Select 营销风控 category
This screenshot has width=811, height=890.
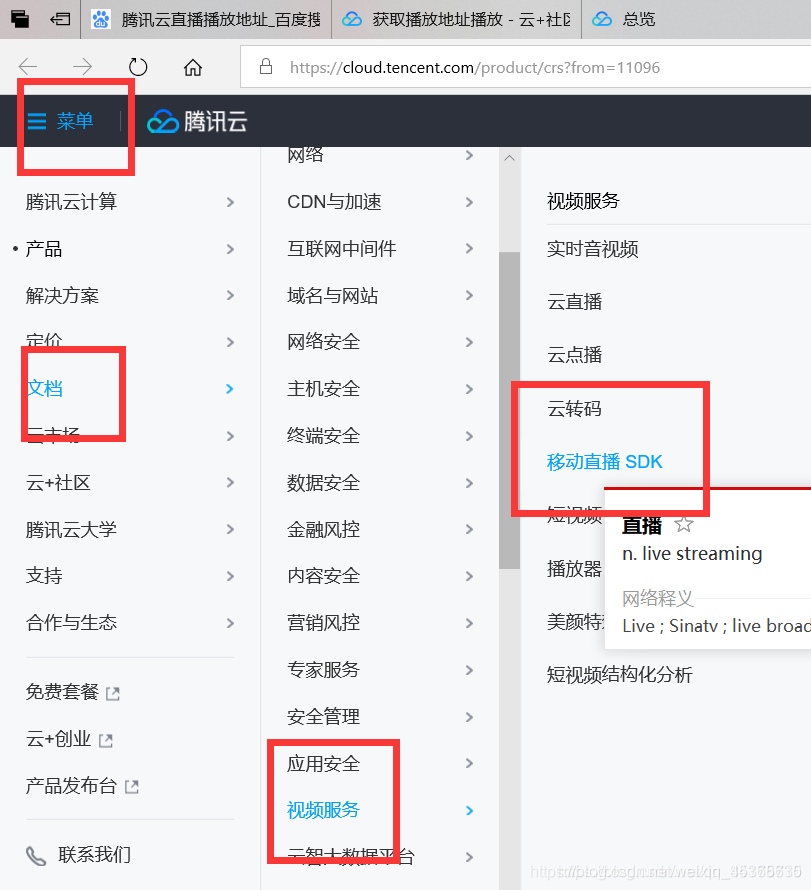(323, 623)
